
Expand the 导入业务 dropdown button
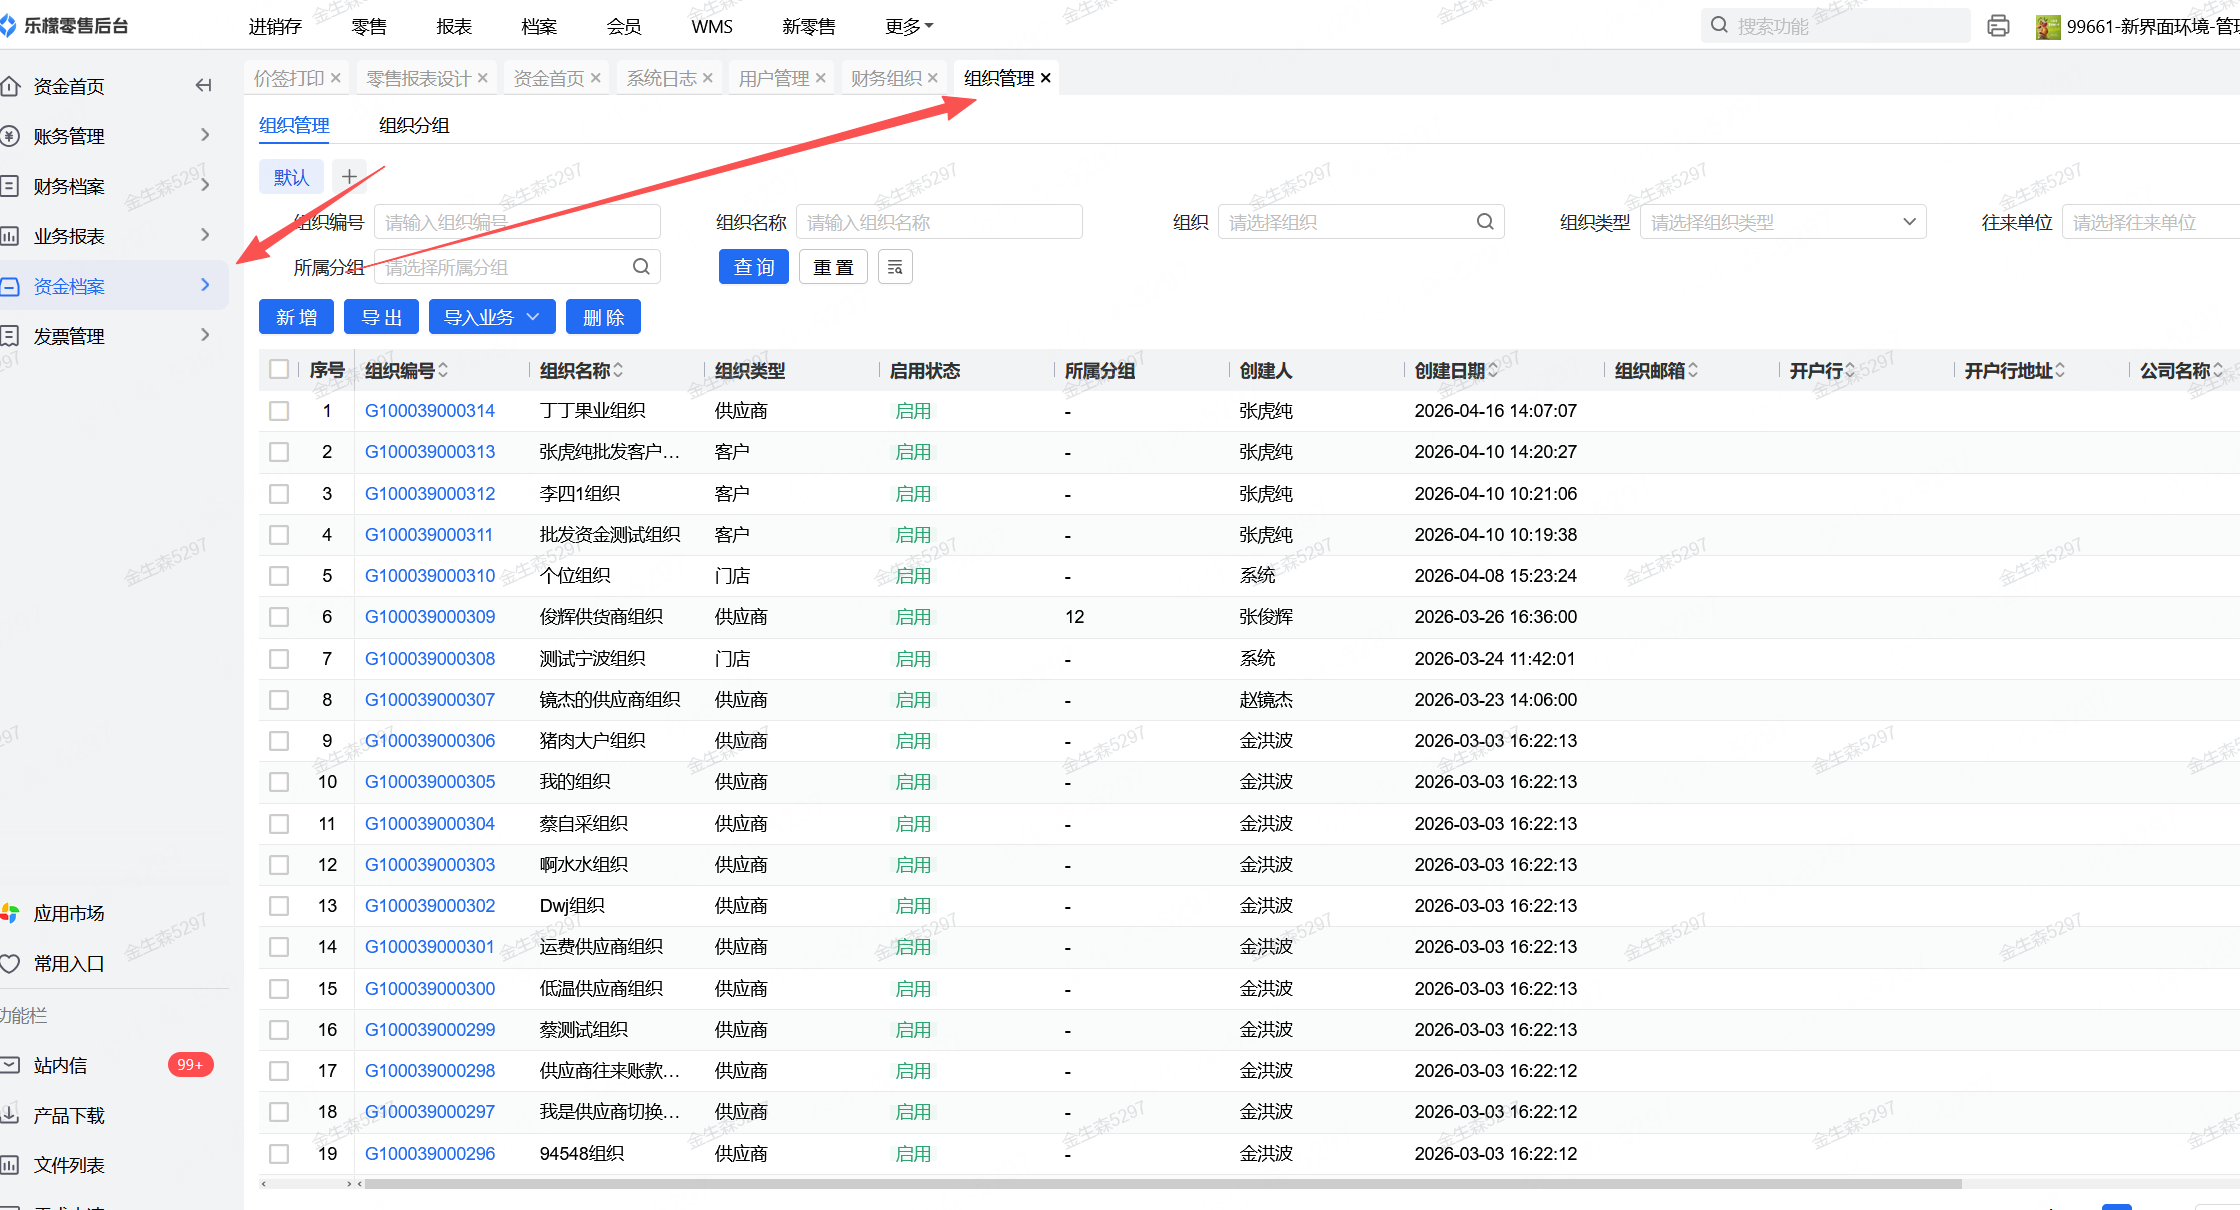coord(491,317)
